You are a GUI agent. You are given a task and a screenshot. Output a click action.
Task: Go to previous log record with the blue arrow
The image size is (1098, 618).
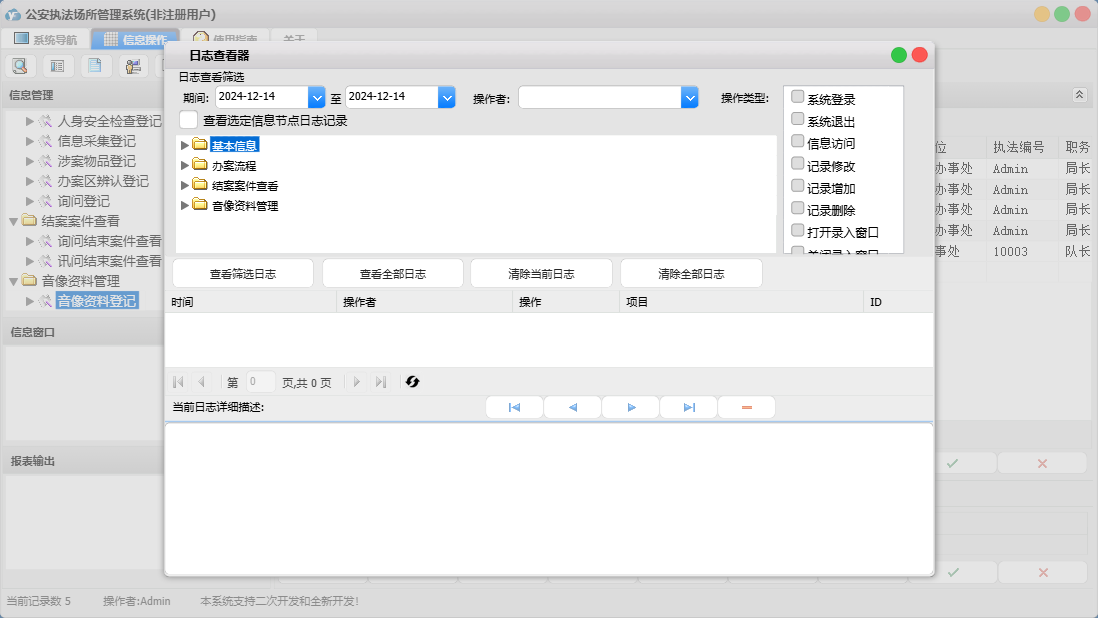pos(572,407)
